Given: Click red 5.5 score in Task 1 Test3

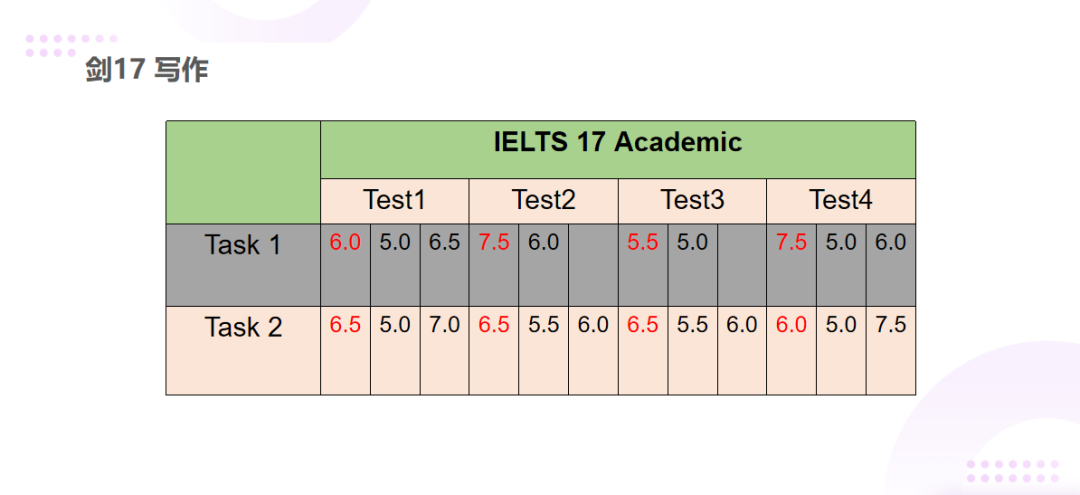Looking at the screenshot, I should [642, 242].
